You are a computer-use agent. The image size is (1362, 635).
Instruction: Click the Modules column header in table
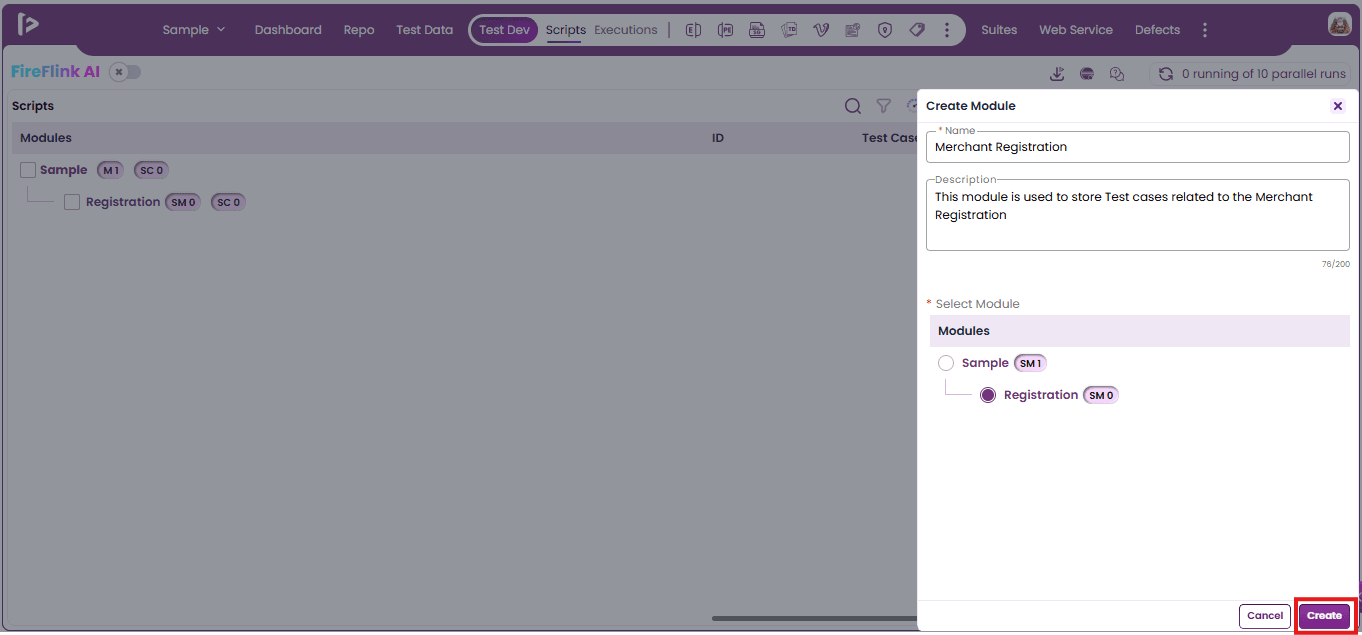[46, 138]
